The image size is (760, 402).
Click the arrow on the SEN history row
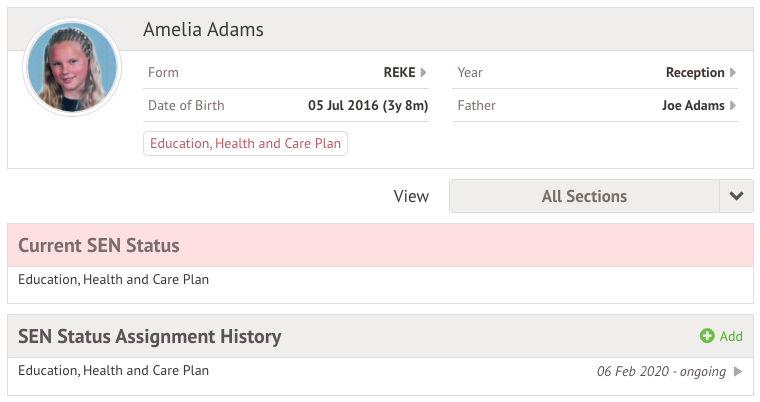738,372
